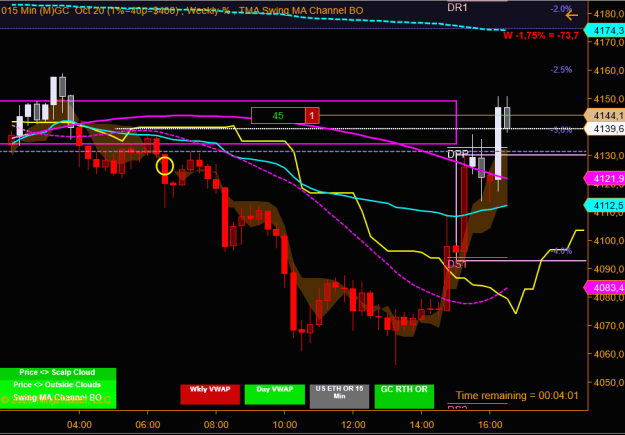Click the 4130,0 price axis label
Image resolution: width=625 pixels, height=435 pixels.
click(x=609, y=155)
